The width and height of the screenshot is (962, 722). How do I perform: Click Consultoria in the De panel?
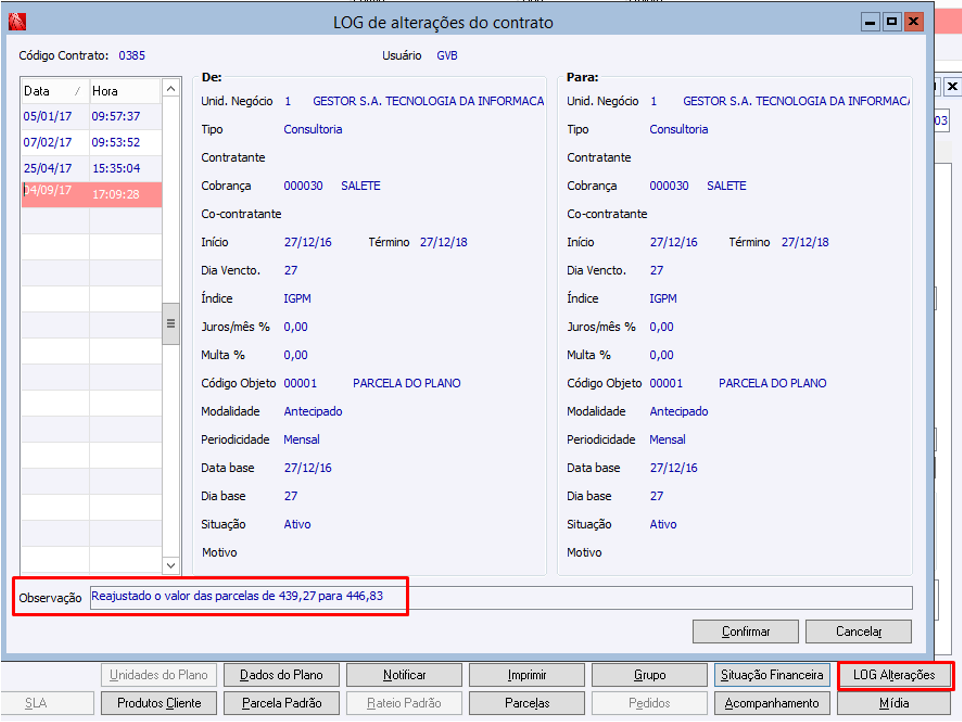[x=313, y=129]
